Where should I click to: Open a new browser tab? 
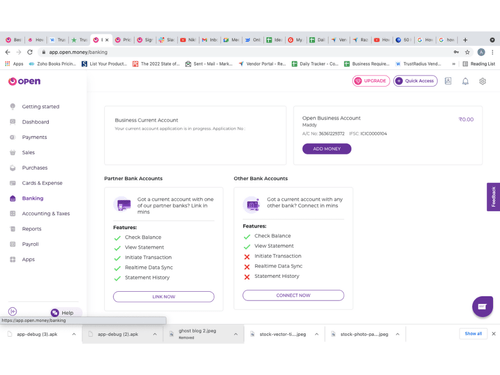point(465,40)
